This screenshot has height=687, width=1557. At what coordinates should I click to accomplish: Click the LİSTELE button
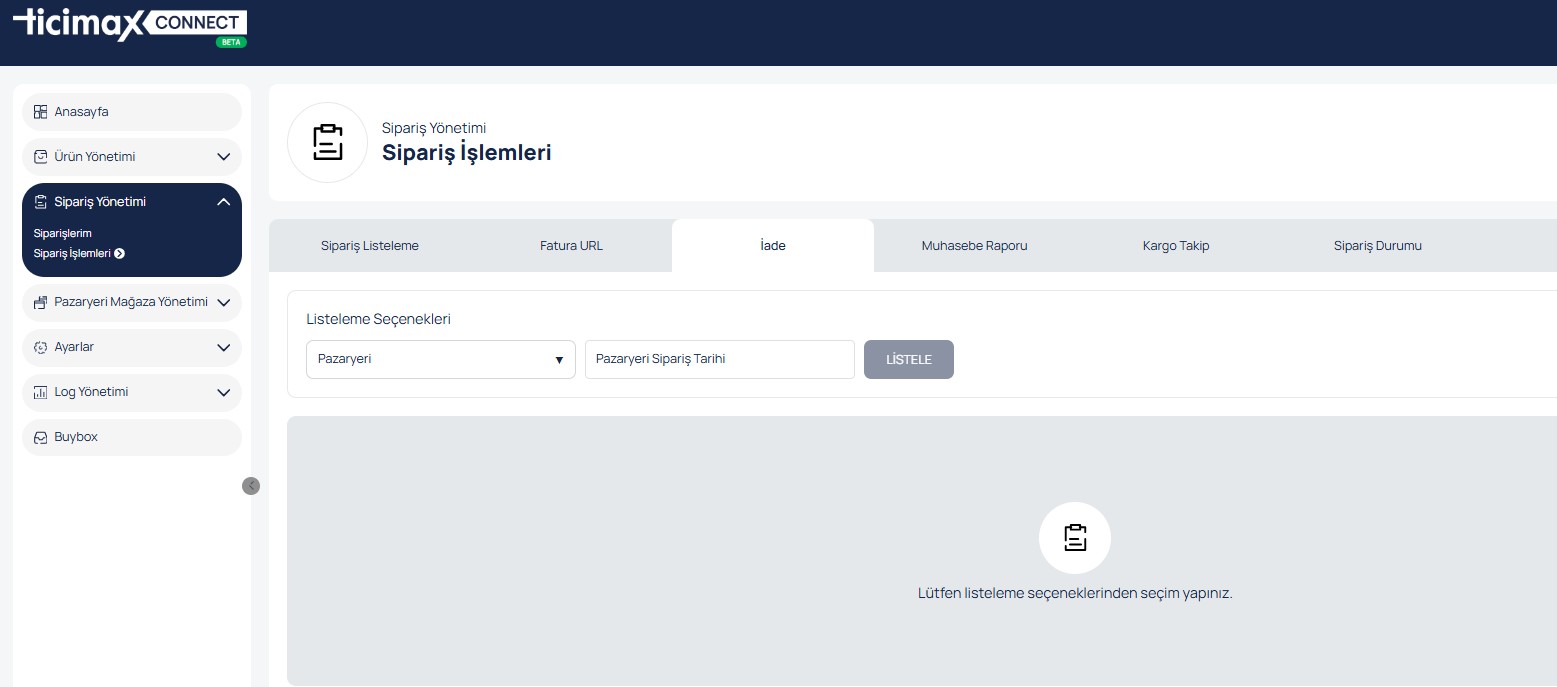[x=909, y=359]
